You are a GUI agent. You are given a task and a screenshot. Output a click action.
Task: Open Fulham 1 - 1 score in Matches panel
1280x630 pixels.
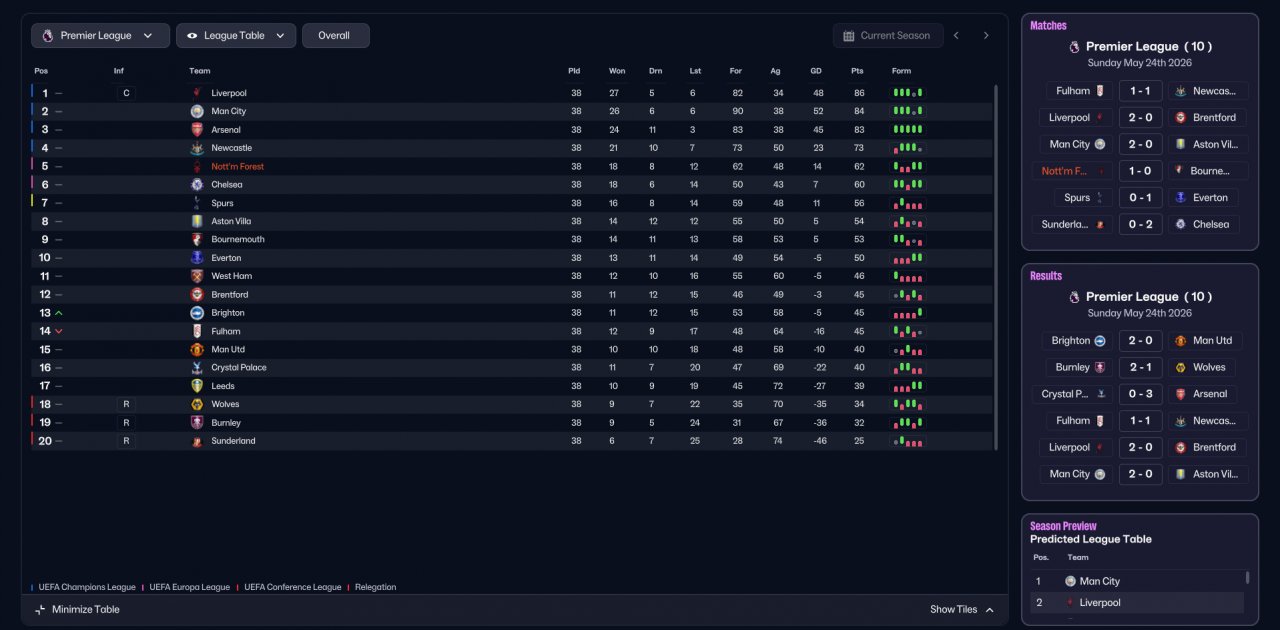1140,91
